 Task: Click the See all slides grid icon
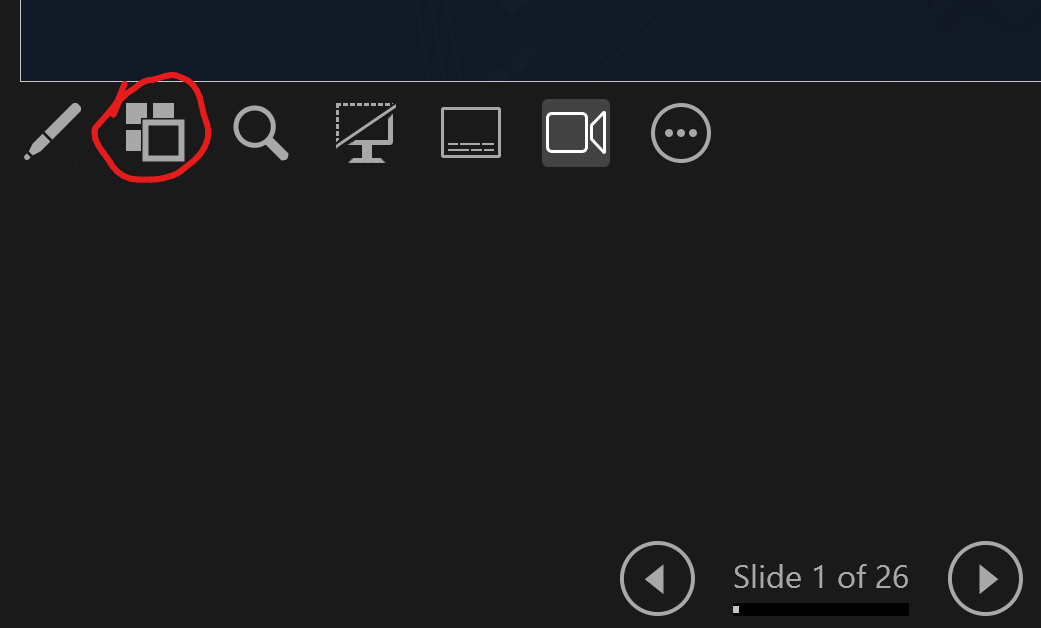155,132
